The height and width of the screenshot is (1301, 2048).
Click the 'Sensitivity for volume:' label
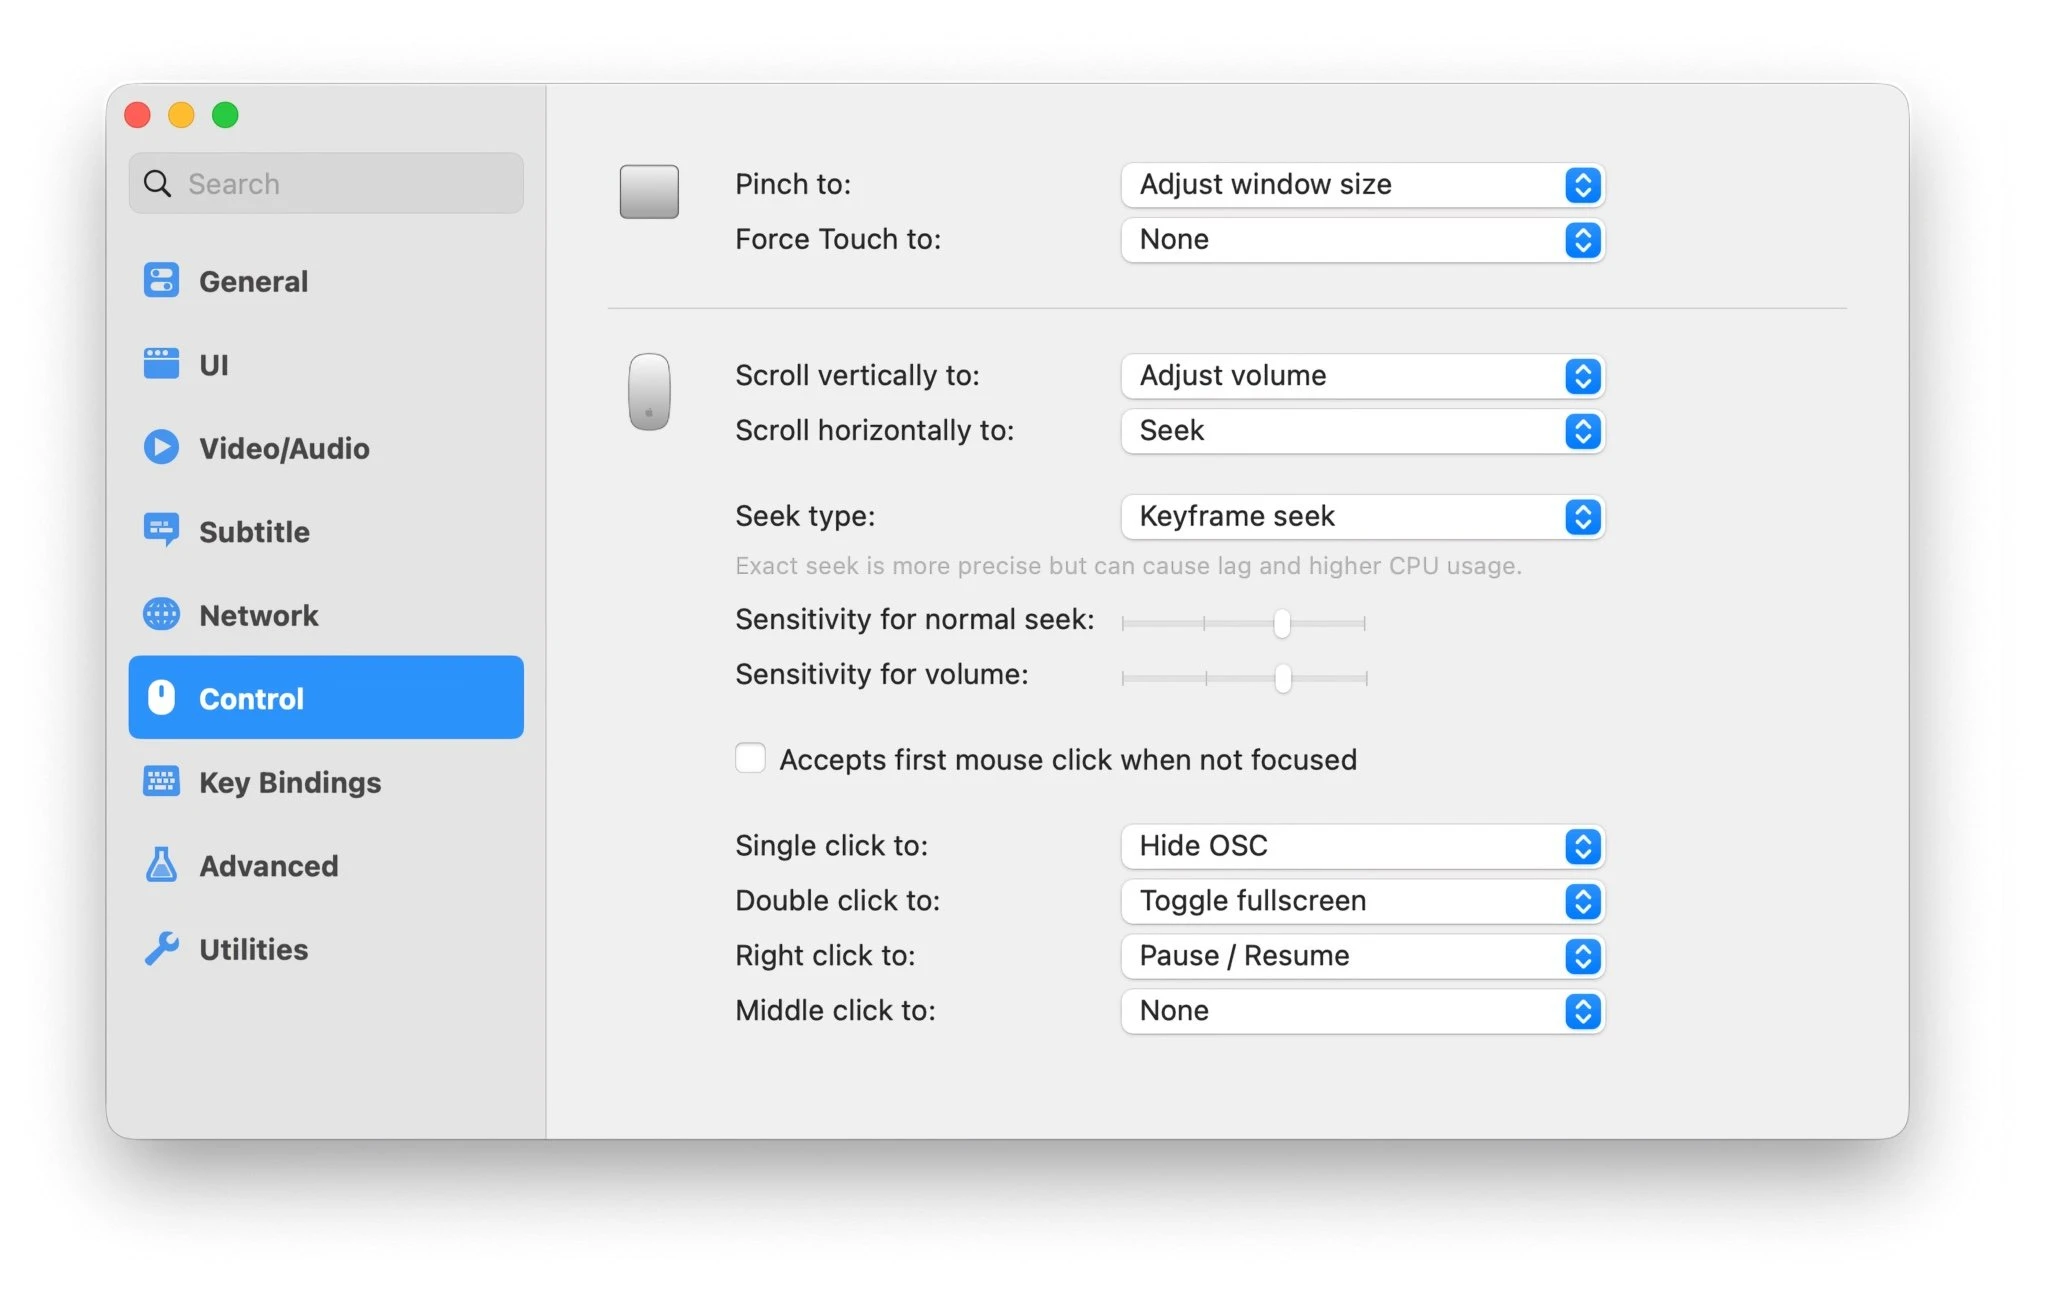click(x=881, y=675)
